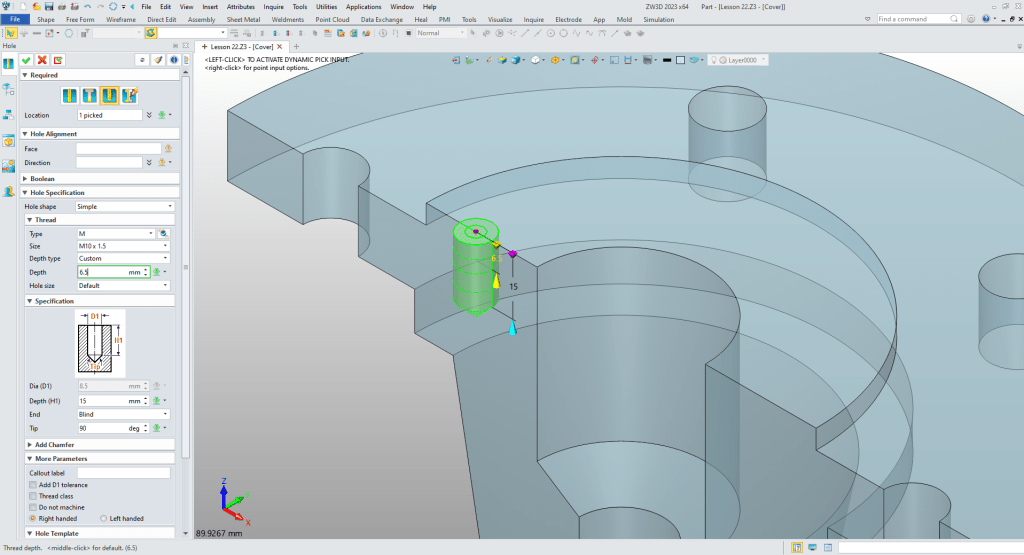
Task: Click the blue File button
Action: (x=15, y=19)
